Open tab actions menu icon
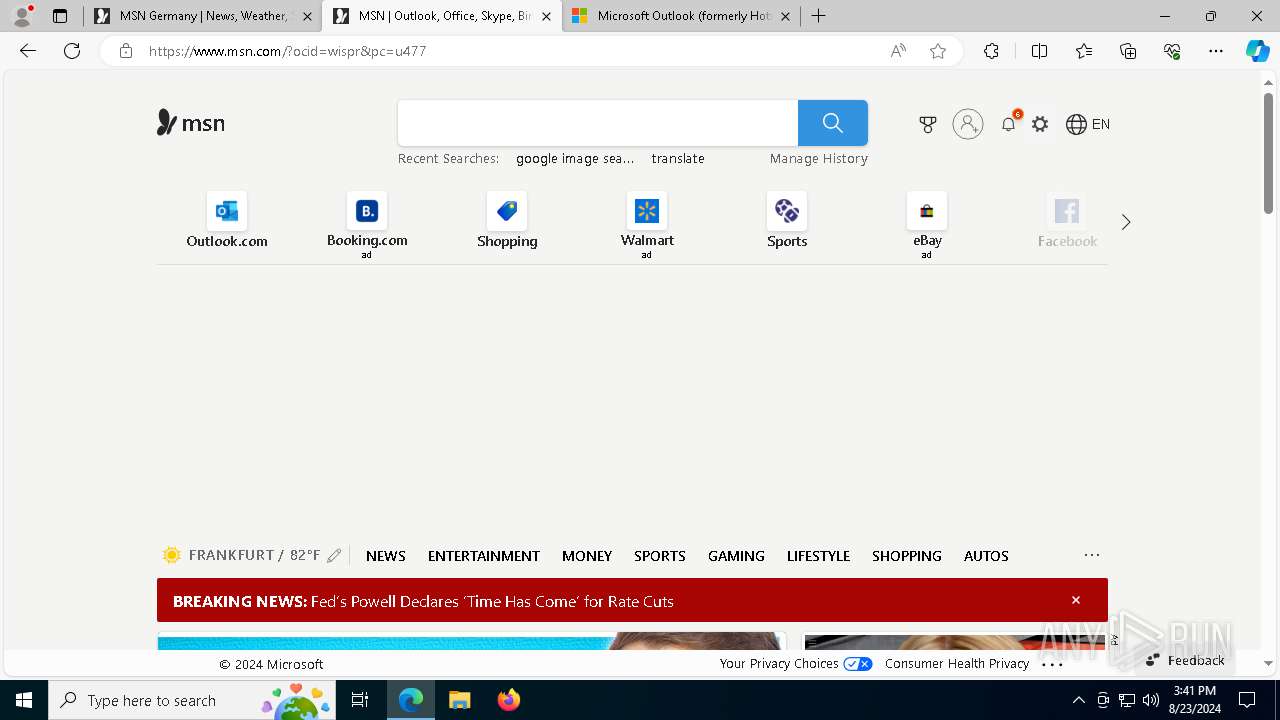1280x720 pixels. coord(60,16)
